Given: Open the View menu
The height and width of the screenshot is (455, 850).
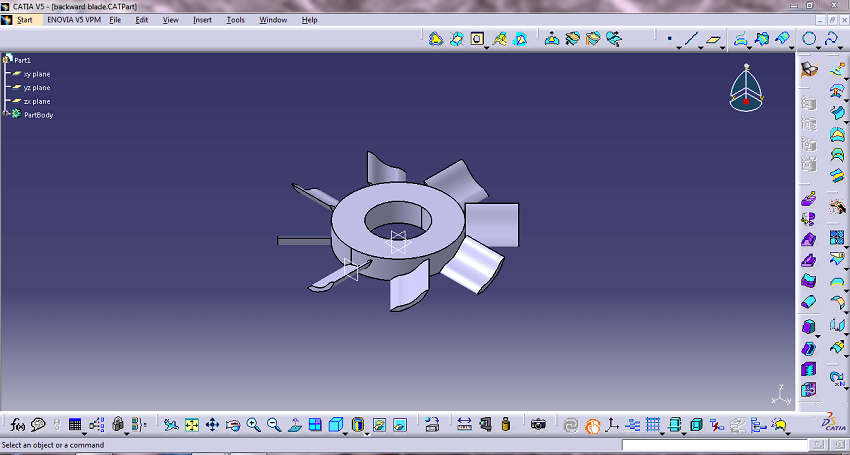Looking at the screenshot, I should point(171,20).
